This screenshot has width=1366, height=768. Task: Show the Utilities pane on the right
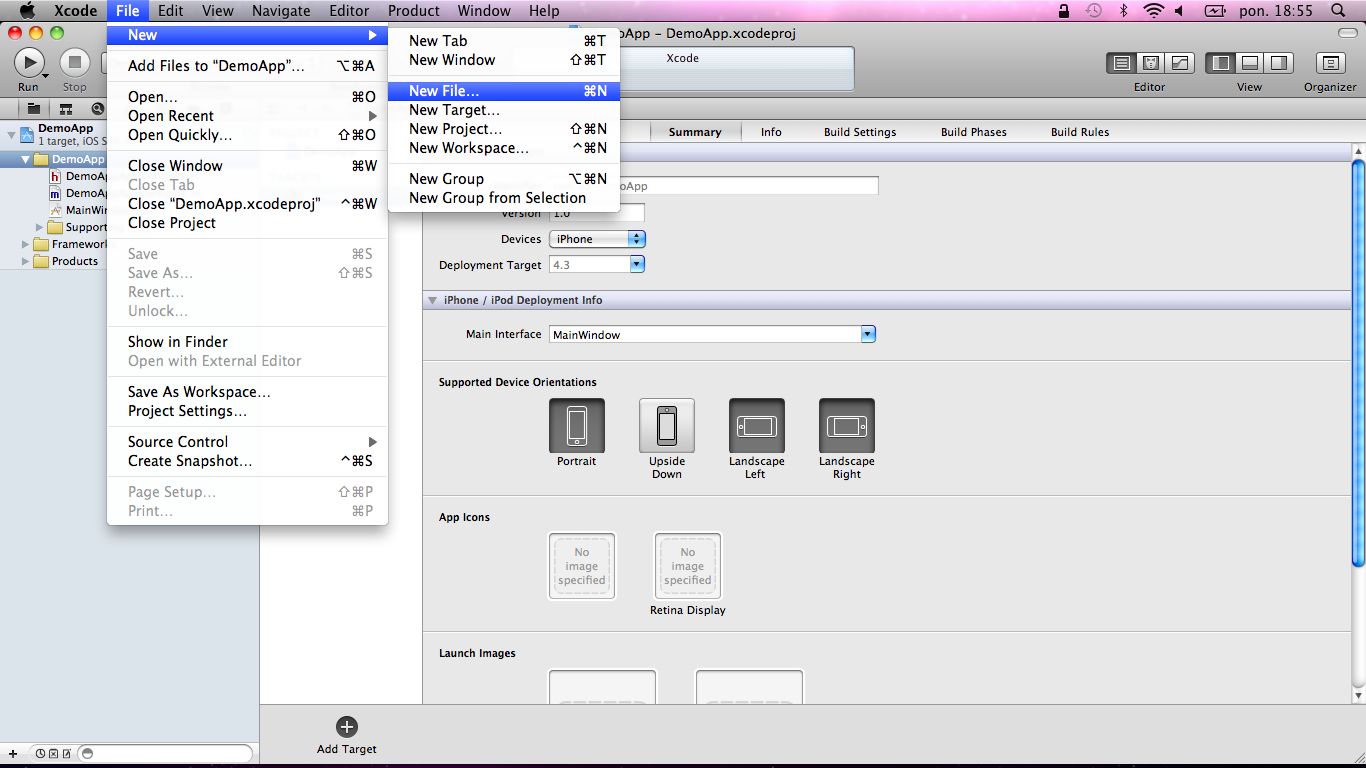1278,63
